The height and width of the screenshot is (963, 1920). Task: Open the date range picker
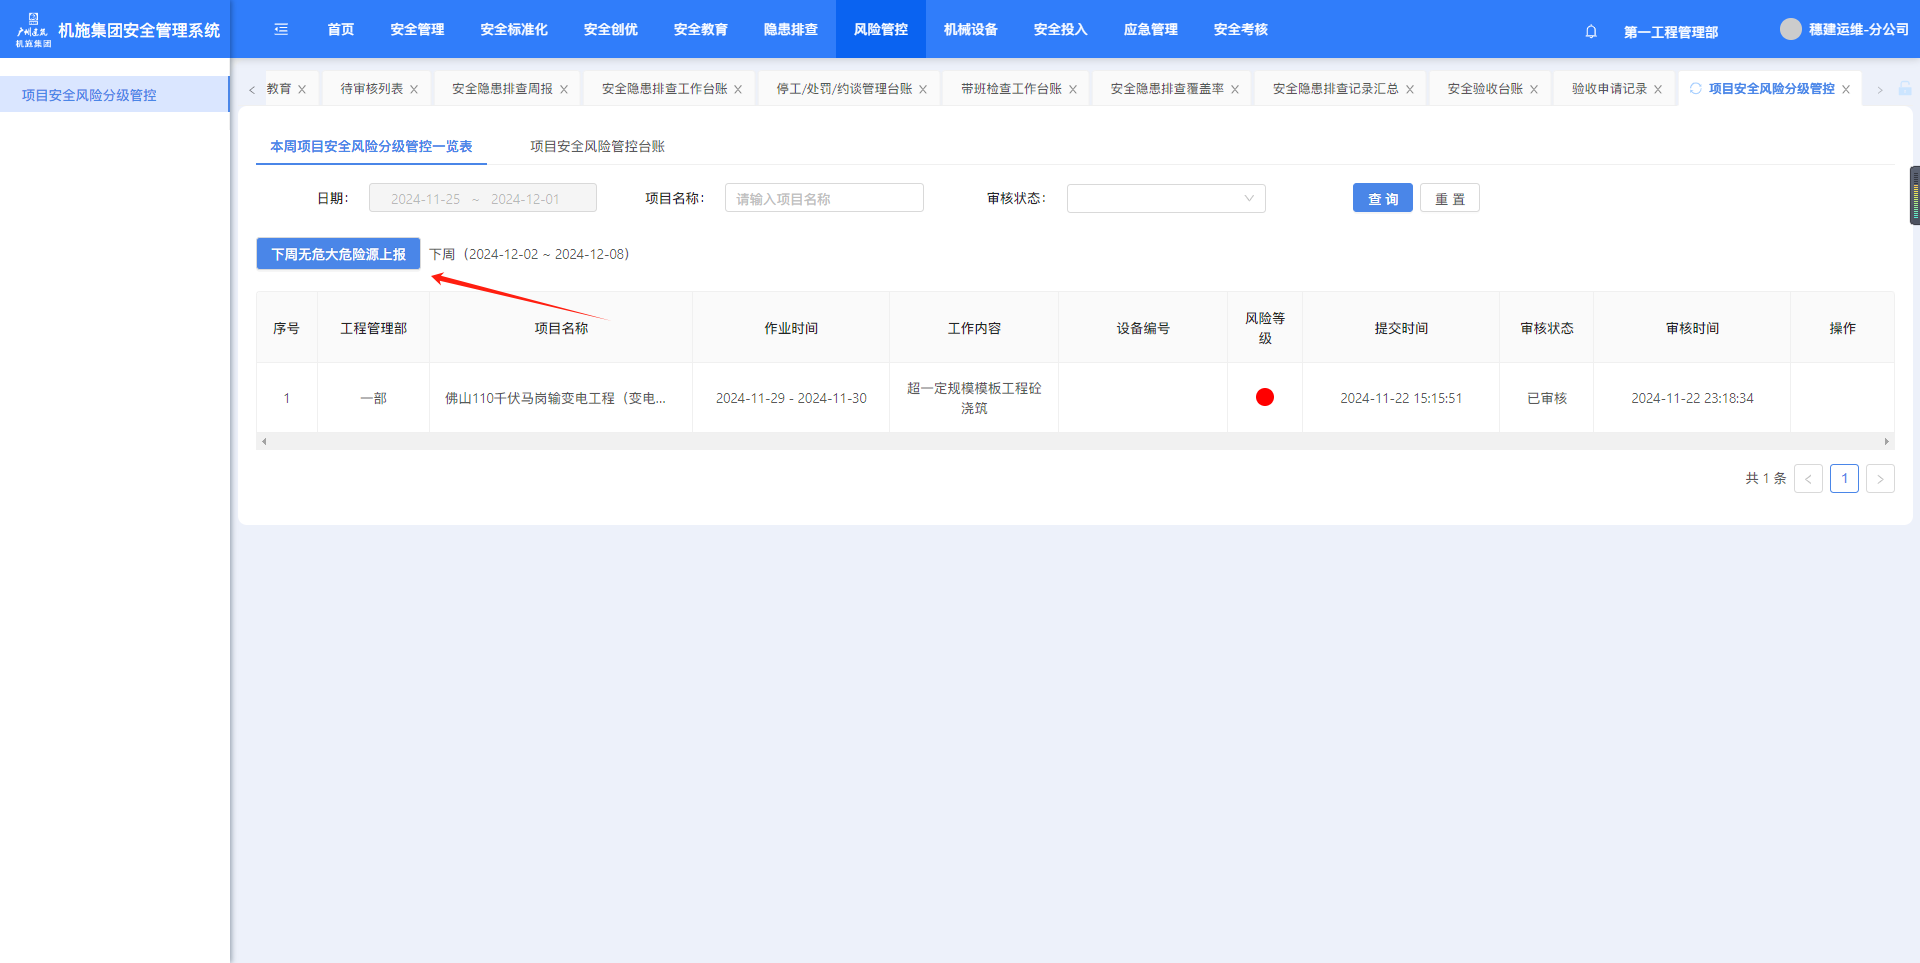pyautogui.click(x=482, y=199)
